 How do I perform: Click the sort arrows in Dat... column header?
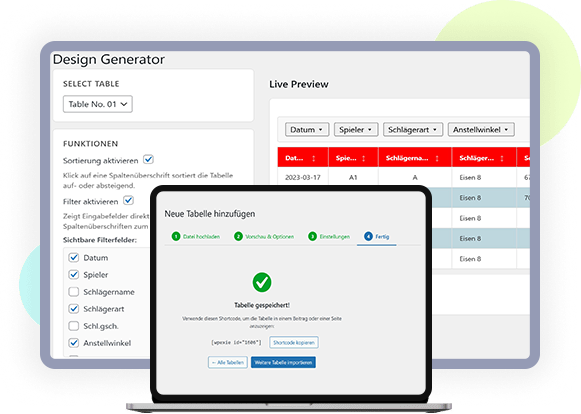(314, 158)
